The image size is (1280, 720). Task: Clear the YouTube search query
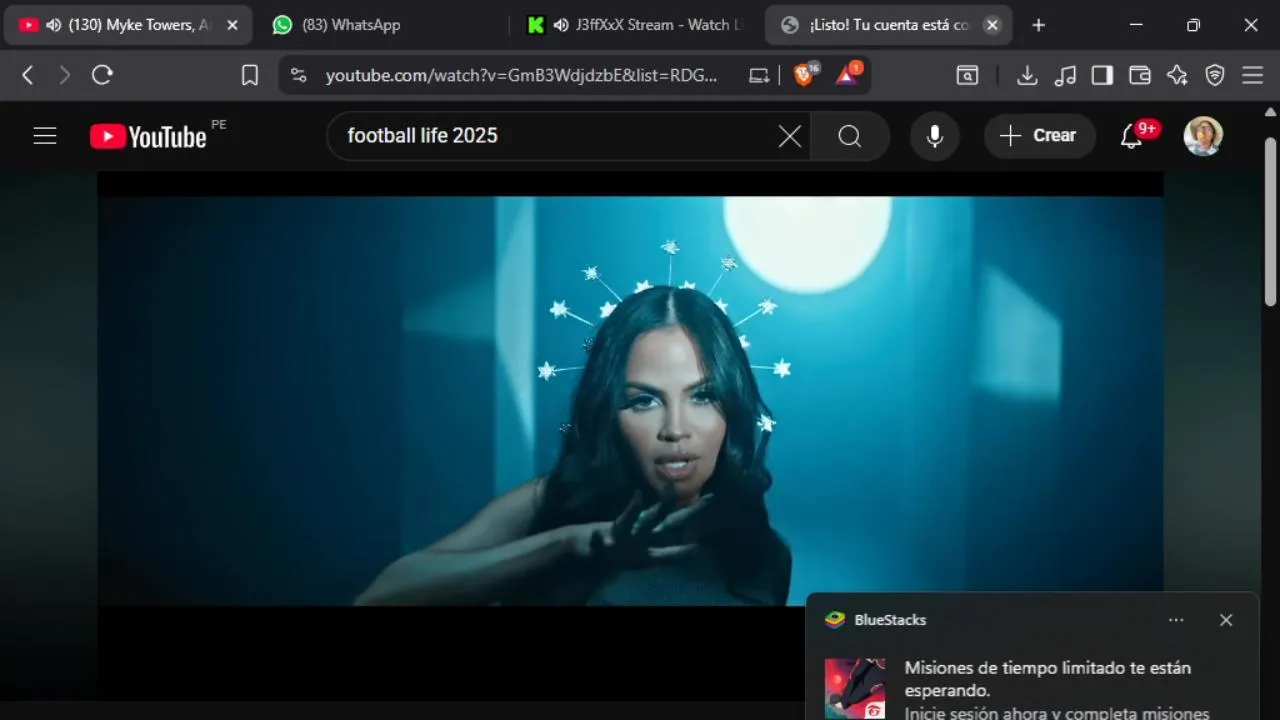[790, 136]
